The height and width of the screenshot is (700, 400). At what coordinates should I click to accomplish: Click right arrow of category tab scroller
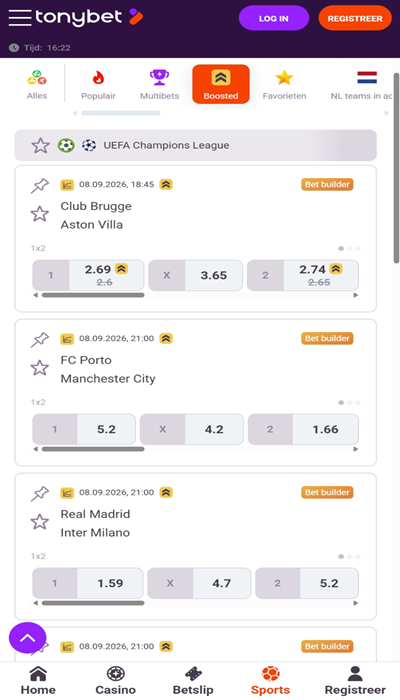coord(387,113)
